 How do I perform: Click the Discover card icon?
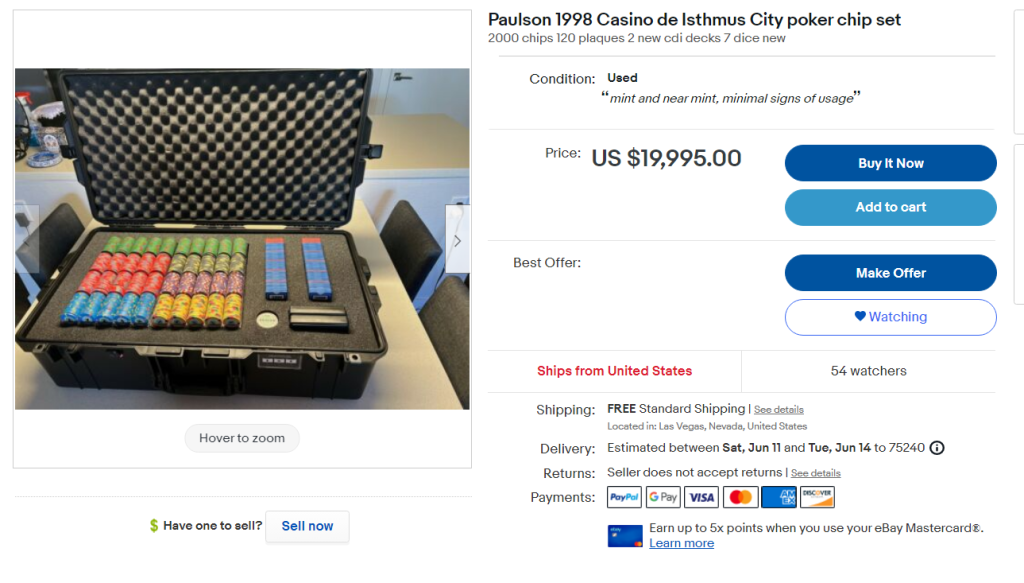coord(817,497)
